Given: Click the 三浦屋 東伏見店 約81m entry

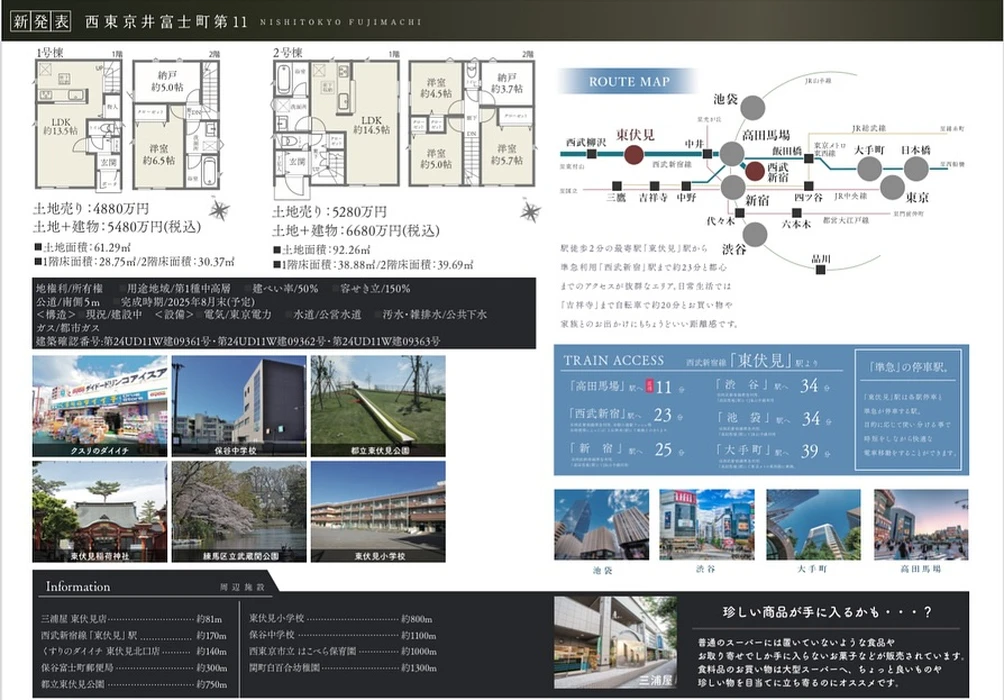Looking at the screenshot, I should point(131,619).
